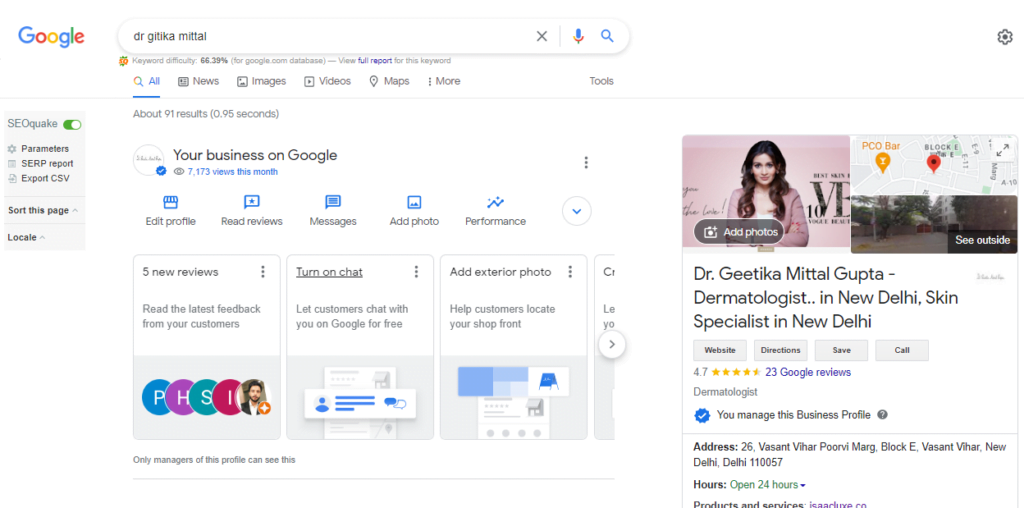The image size is (1024, 508).
Task: Click the Directions button
Action: click(780, 350)
